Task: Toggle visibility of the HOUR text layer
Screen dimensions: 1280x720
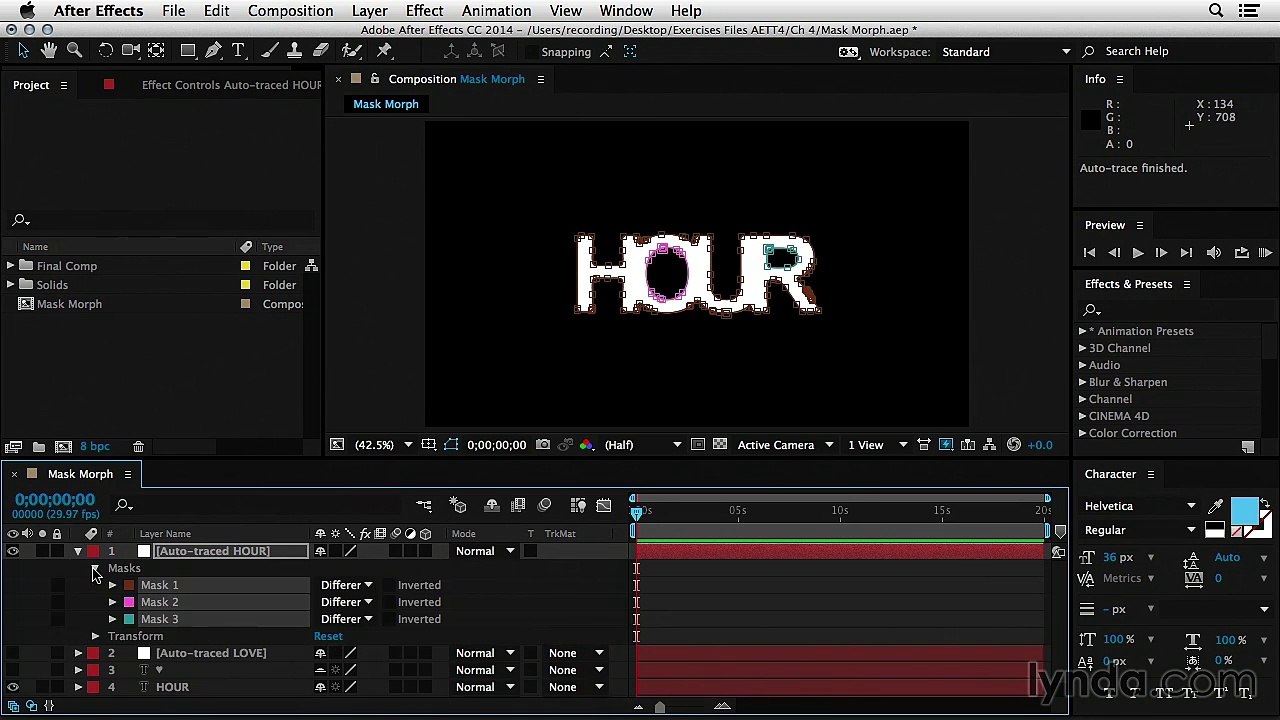Action: 13,687
